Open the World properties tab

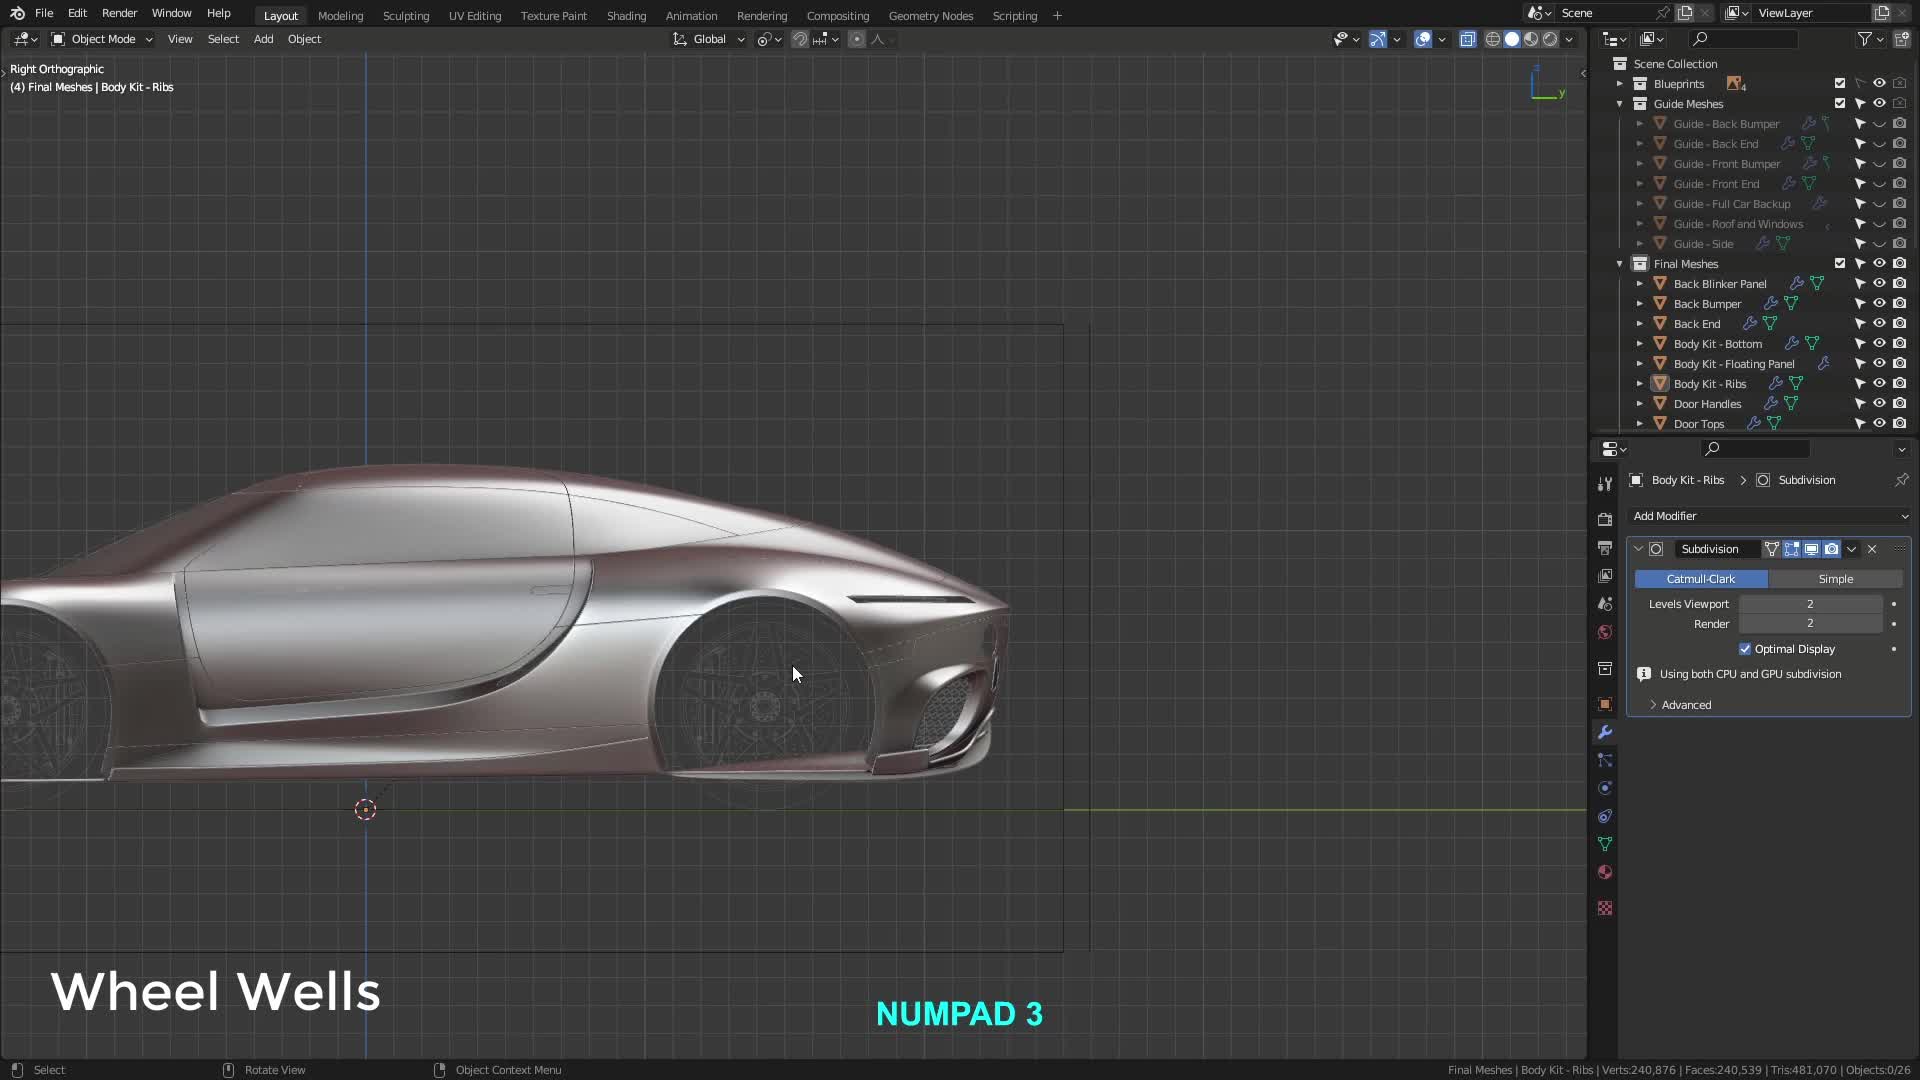(1605, 632)
